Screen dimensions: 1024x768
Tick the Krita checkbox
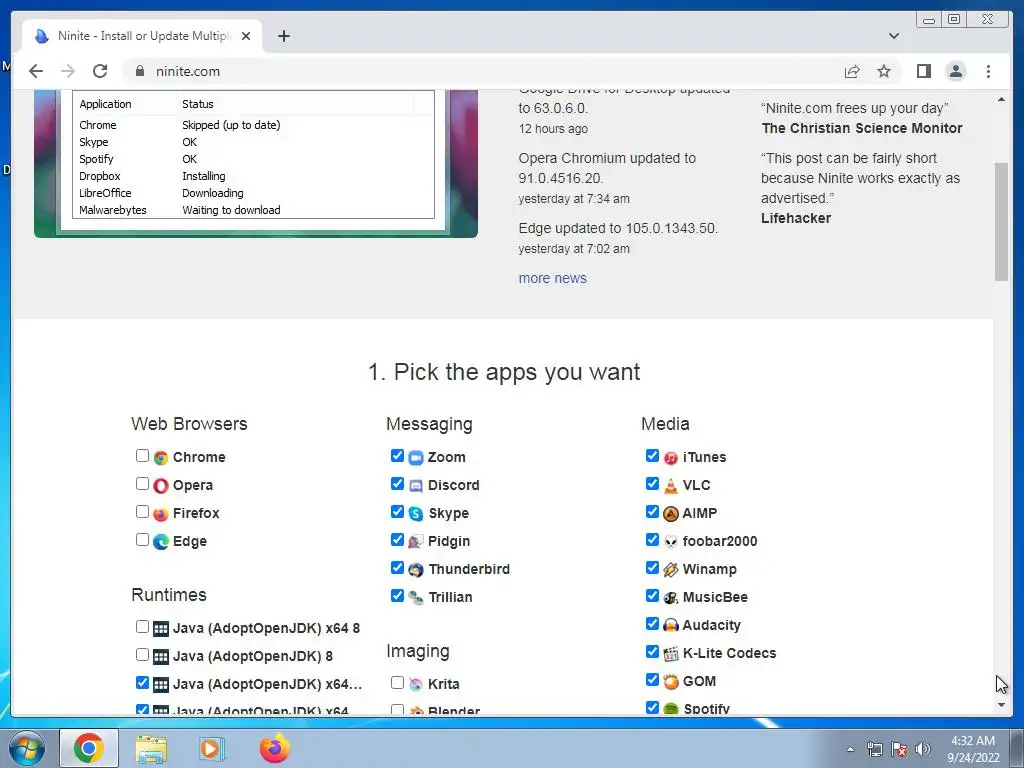pos(397,682)
